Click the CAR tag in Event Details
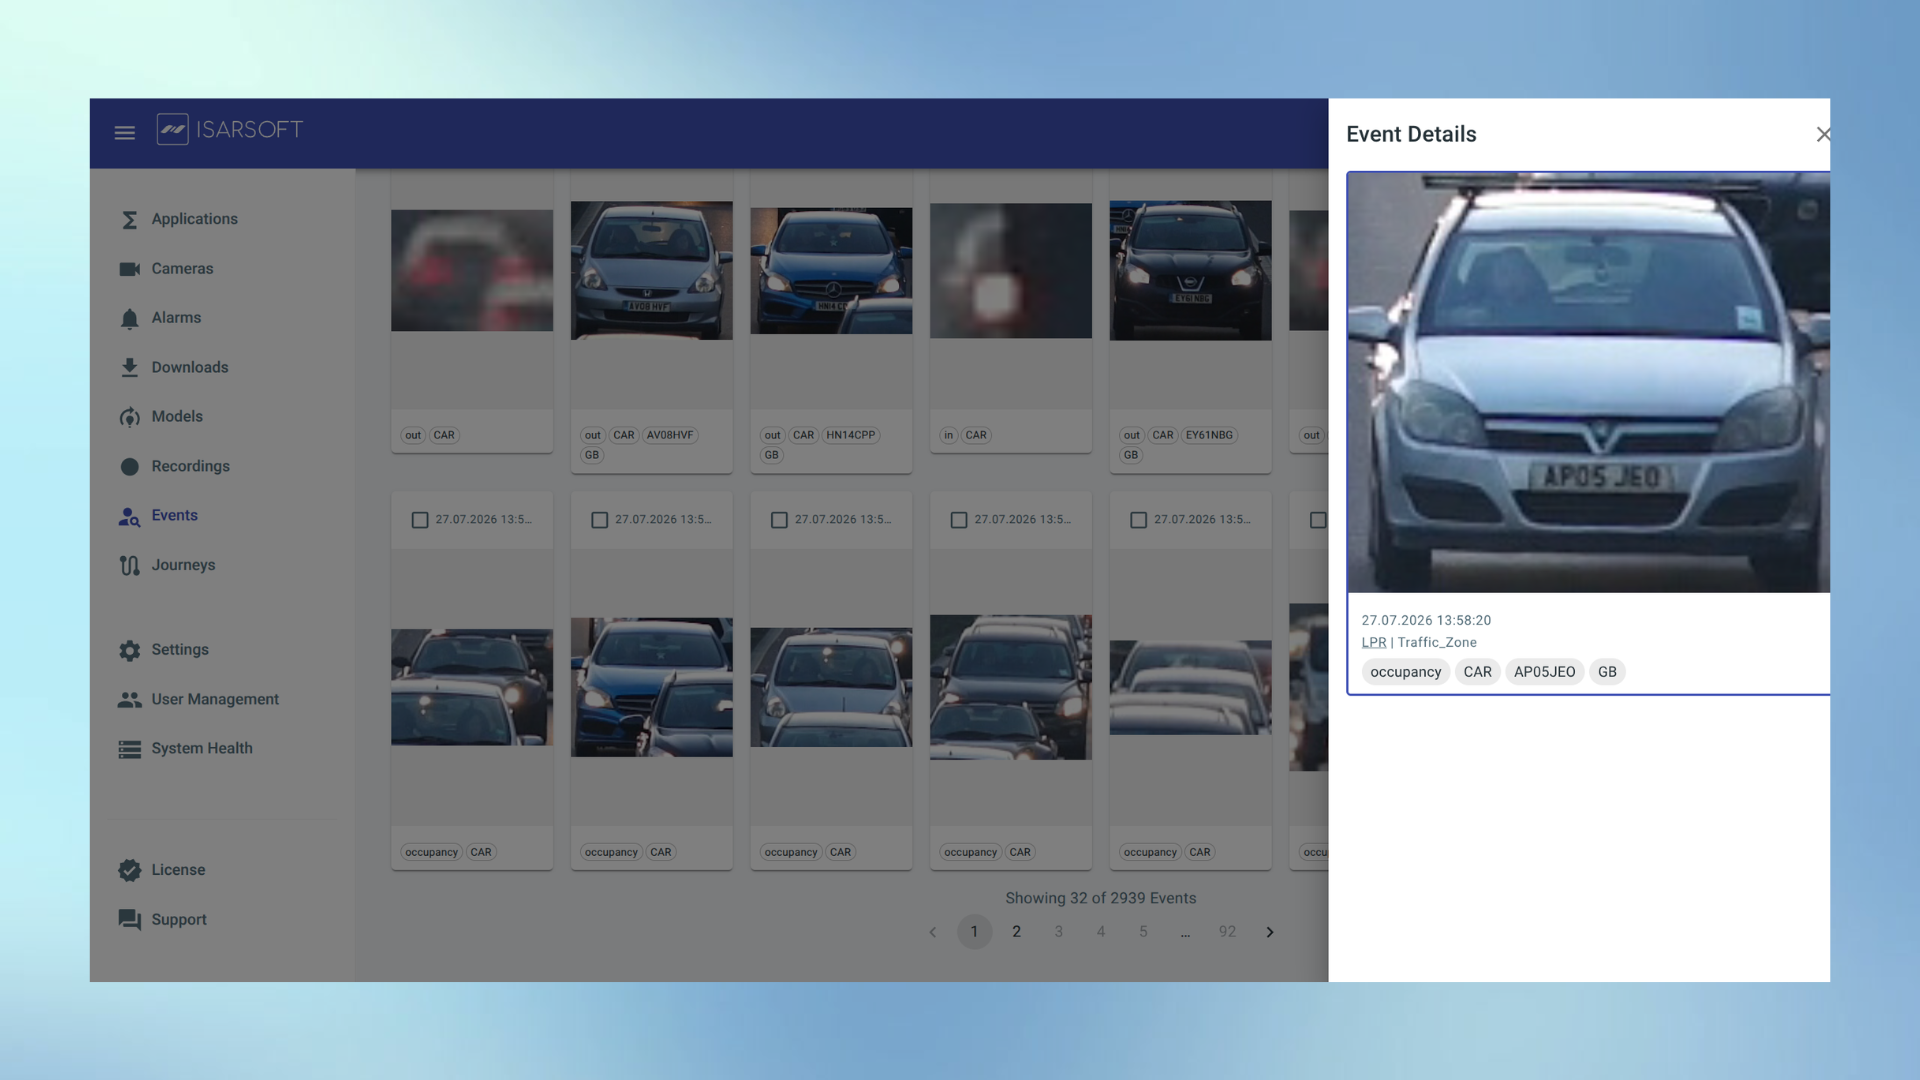The height and width of the screenshot is (1080, 1920). click(x=1477, y=672)
